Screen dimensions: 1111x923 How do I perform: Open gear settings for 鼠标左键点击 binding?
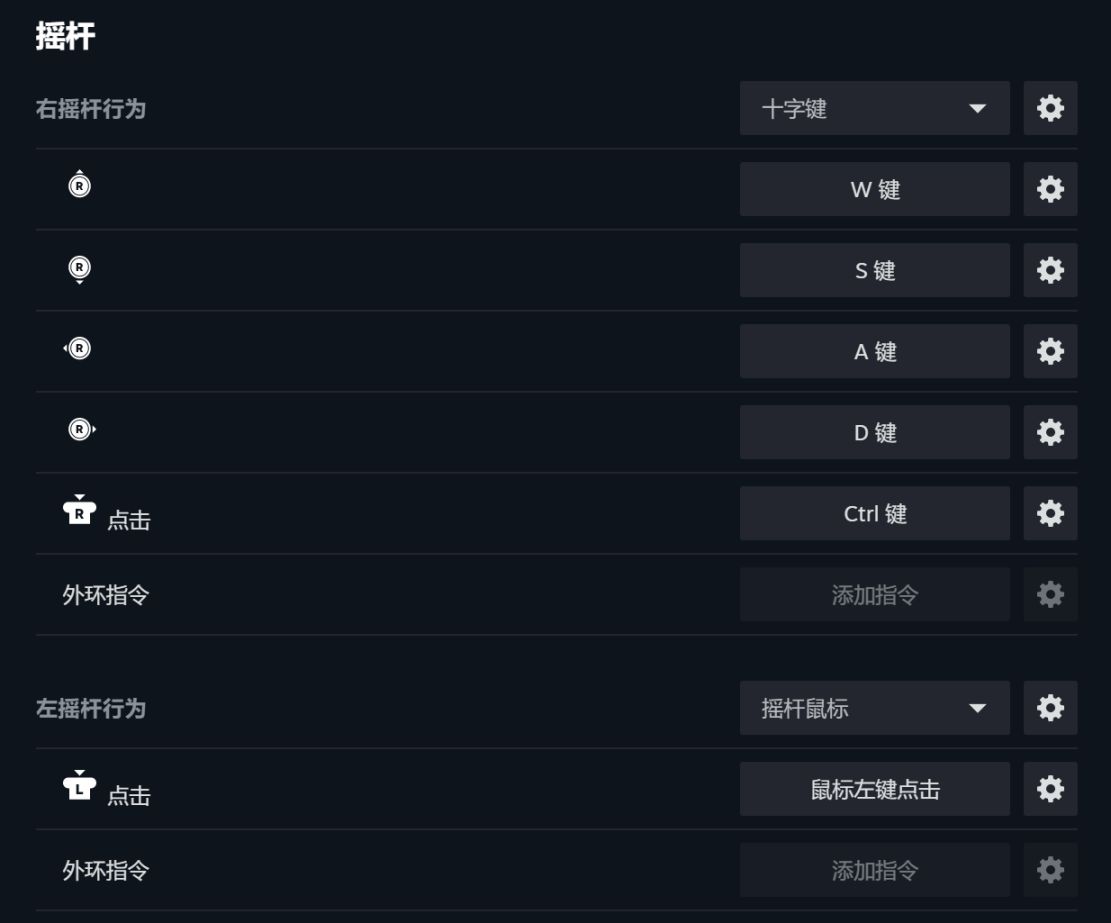(1050, 789)
